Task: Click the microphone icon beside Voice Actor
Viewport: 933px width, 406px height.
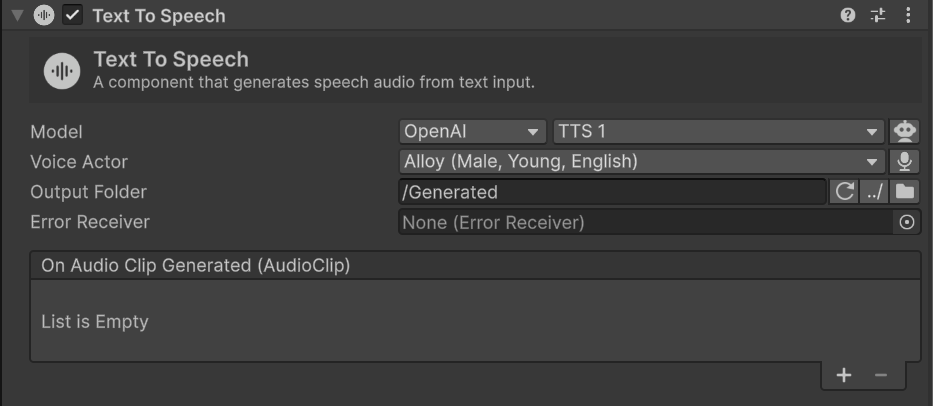Action: (x=905, y=162)
